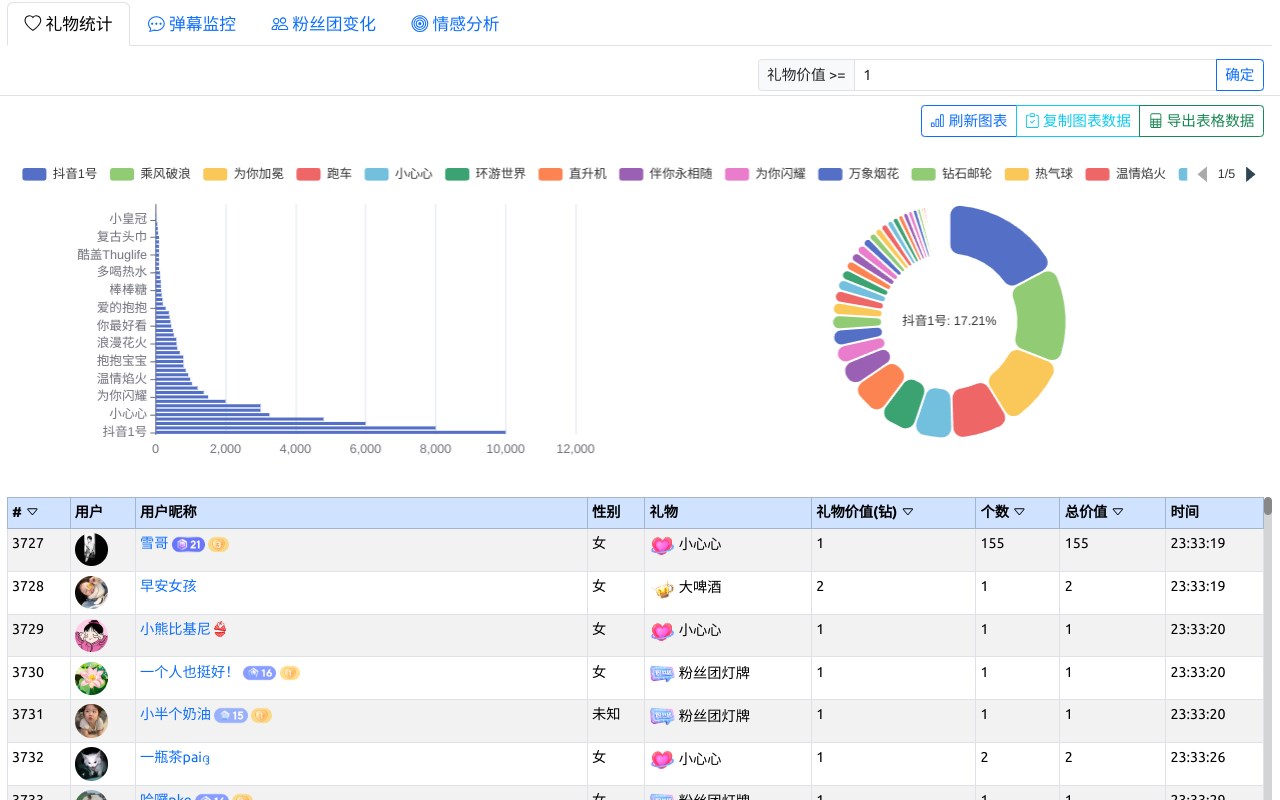Click the 小心心 heart icon in row 3729

pyautogui.click(x=662, y=631)
